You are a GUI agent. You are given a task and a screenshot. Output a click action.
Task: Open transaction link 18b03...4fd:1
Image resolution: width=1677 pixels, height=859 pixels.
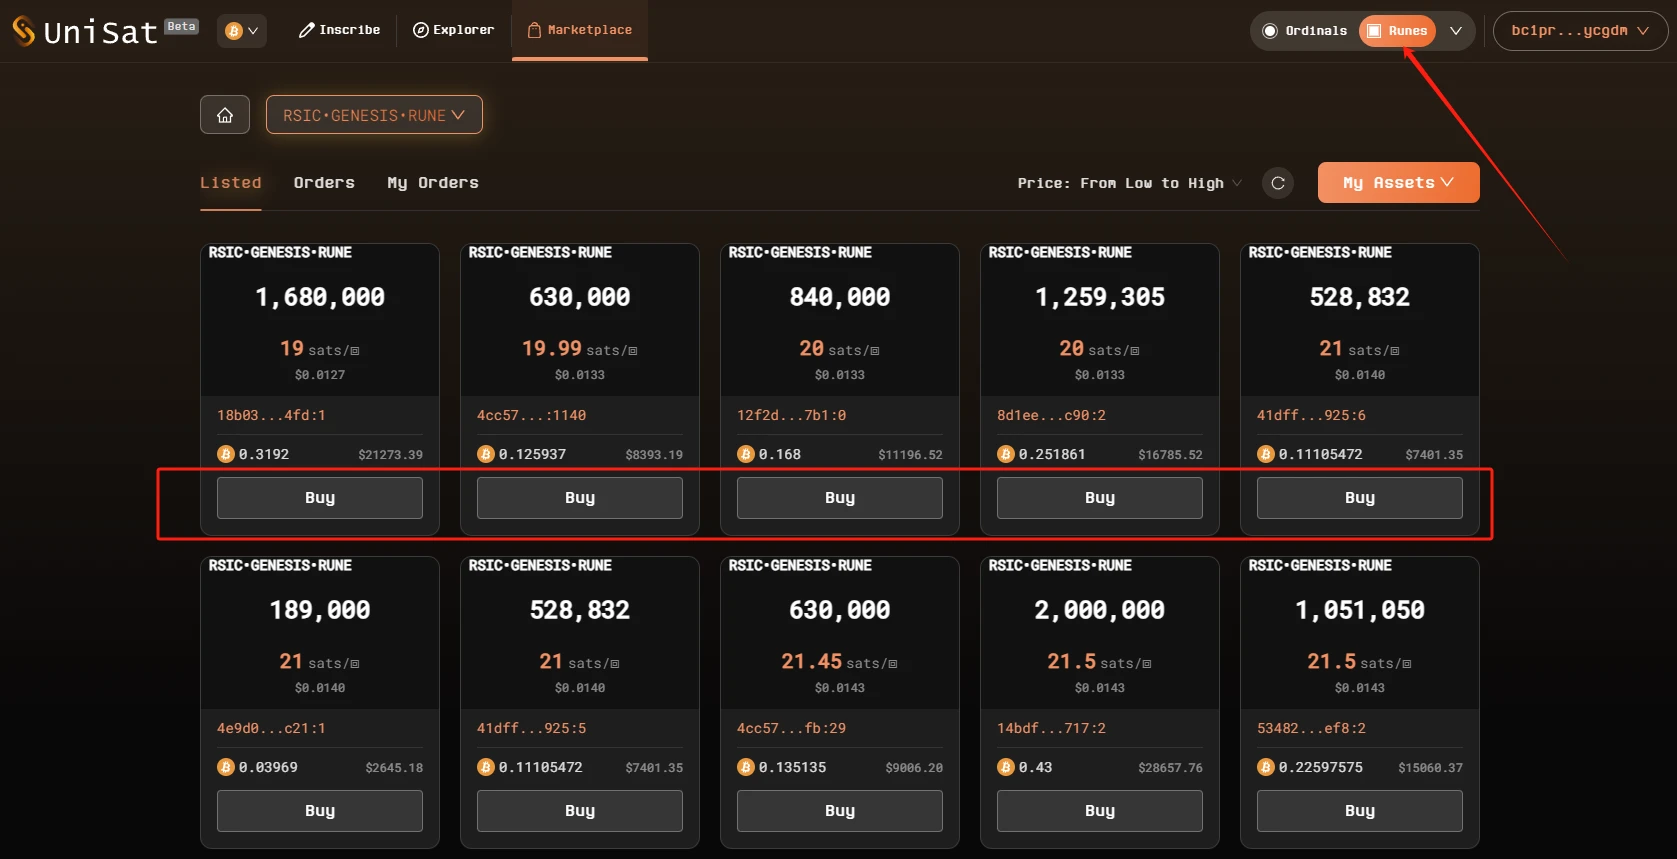tap(271, 415)
